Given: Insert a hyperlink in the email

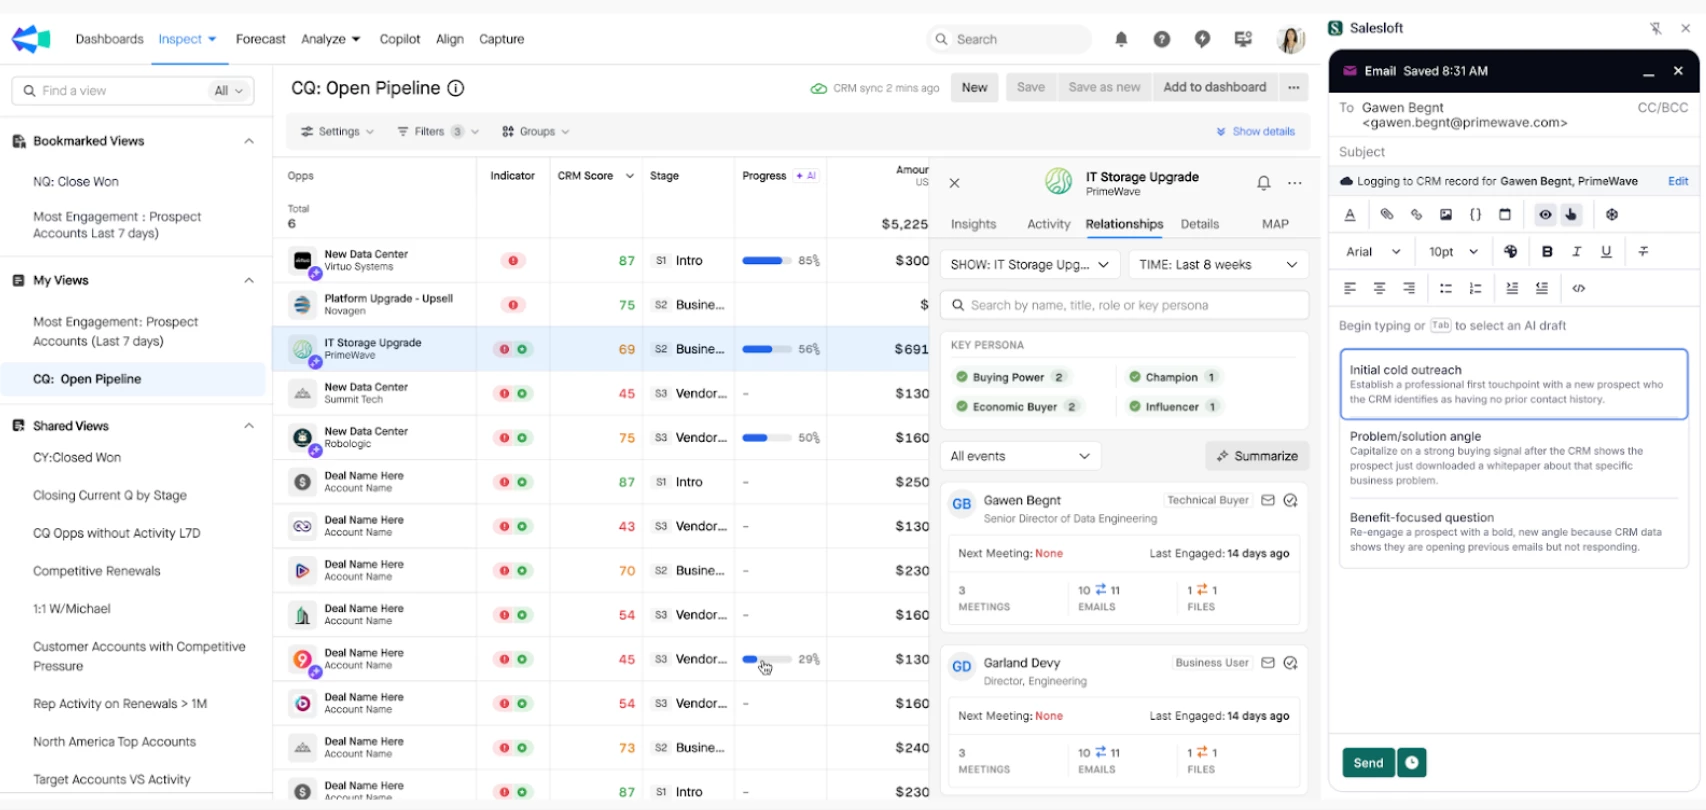Looking at the screenshot, I should 1416,214.
